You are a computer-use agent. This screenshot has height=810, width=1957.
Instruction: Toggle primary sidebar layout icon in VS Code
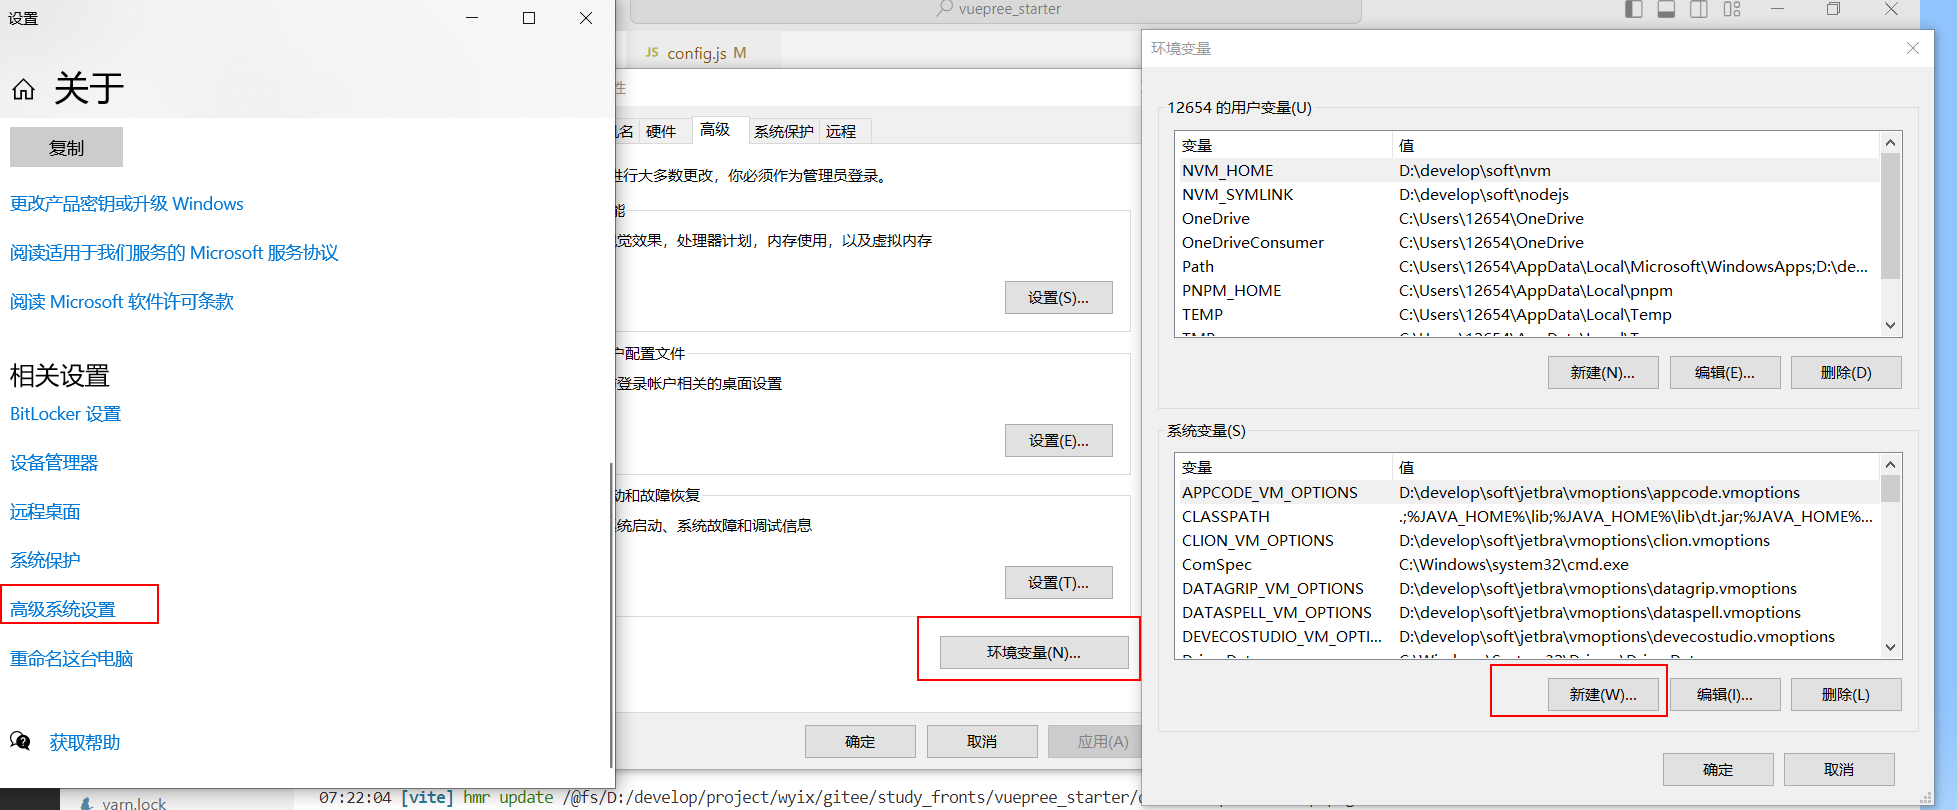click(1634, 9)
